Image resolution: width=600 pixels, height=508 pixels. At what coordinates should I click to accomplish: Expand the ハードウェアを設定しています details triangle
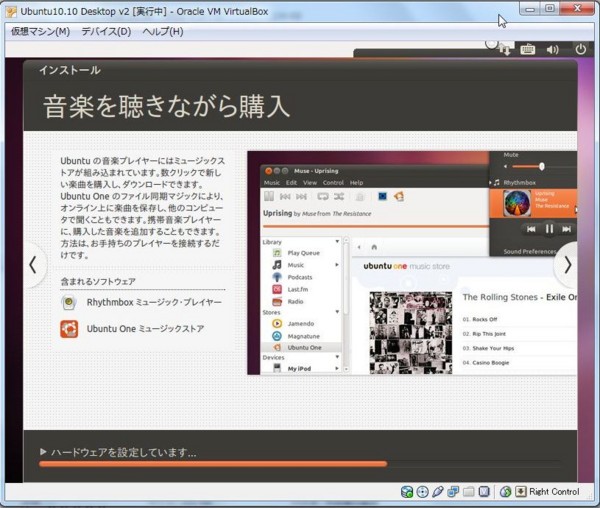(x=43, y=452)
